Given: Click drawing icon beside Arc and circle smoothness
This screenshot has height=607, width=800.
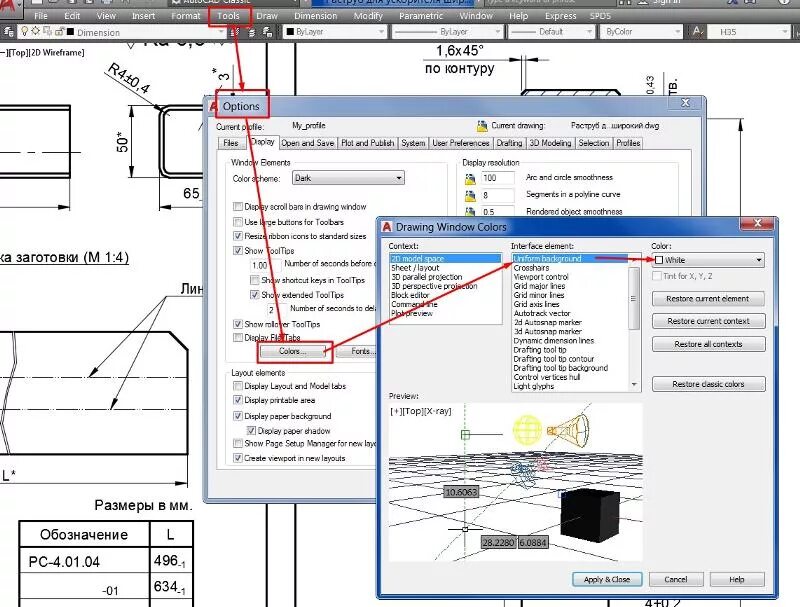Looking at the screenshot, I should pyautogui.click(x=470, y=179).
